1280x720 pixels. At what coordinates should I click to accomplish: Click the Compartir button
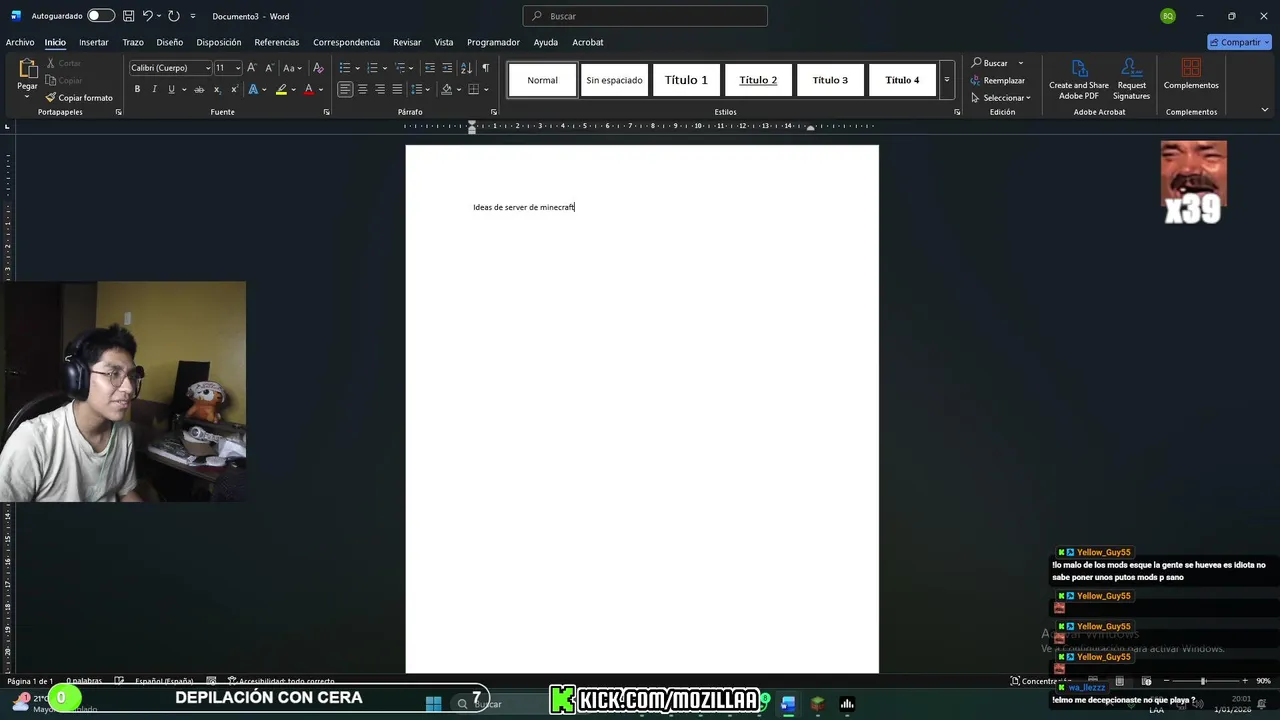coord(1239,42)
